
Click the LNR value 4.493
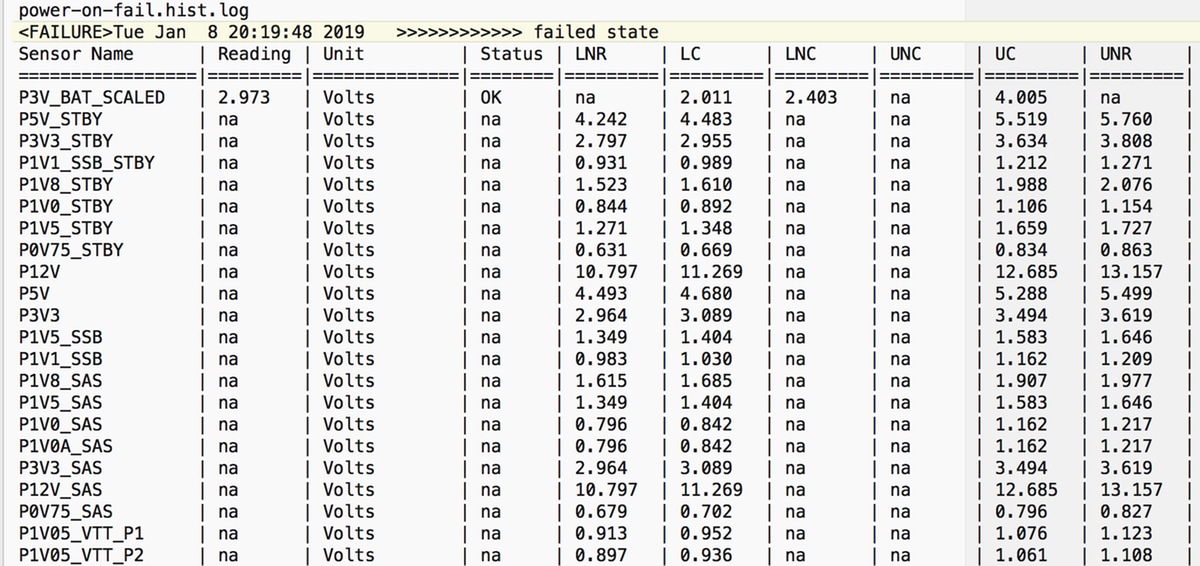click(x=601, y=294)
